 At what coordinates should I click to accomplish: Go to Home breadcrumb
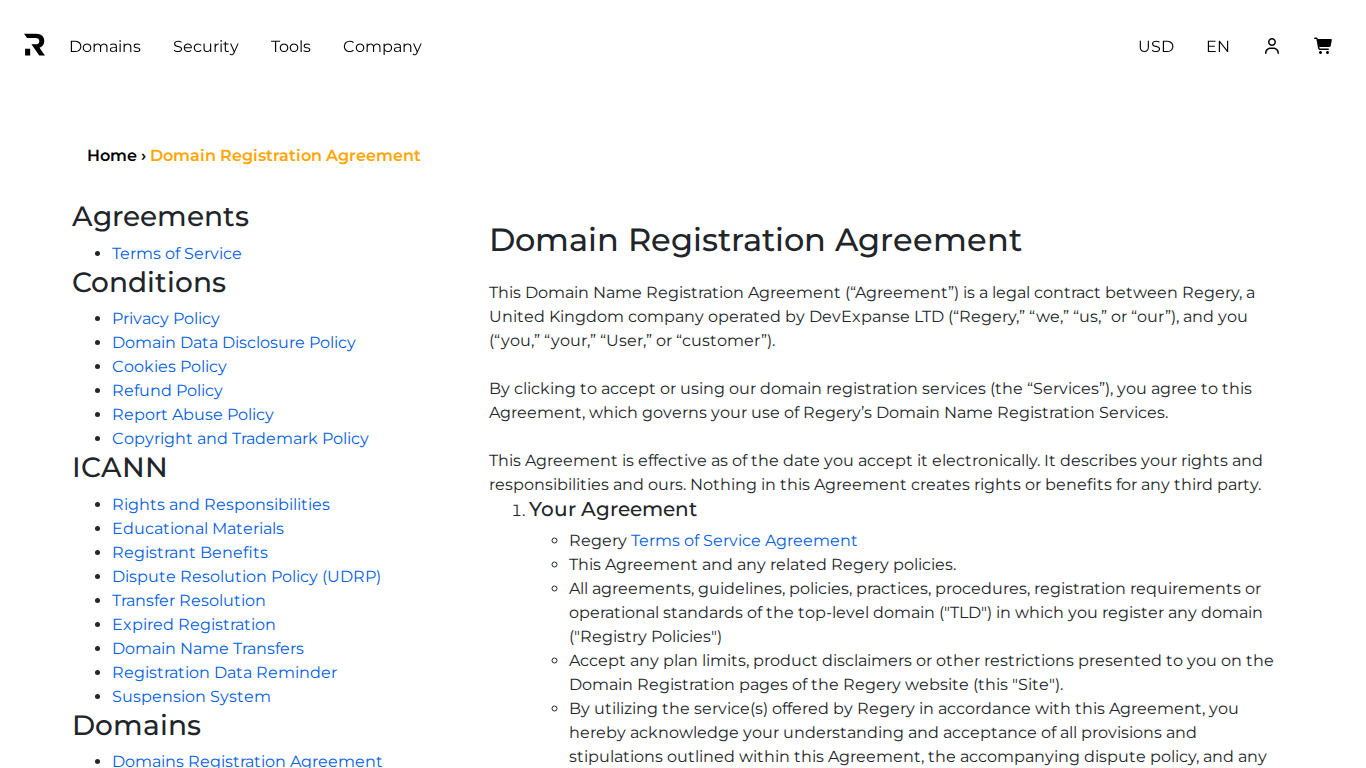112,156
